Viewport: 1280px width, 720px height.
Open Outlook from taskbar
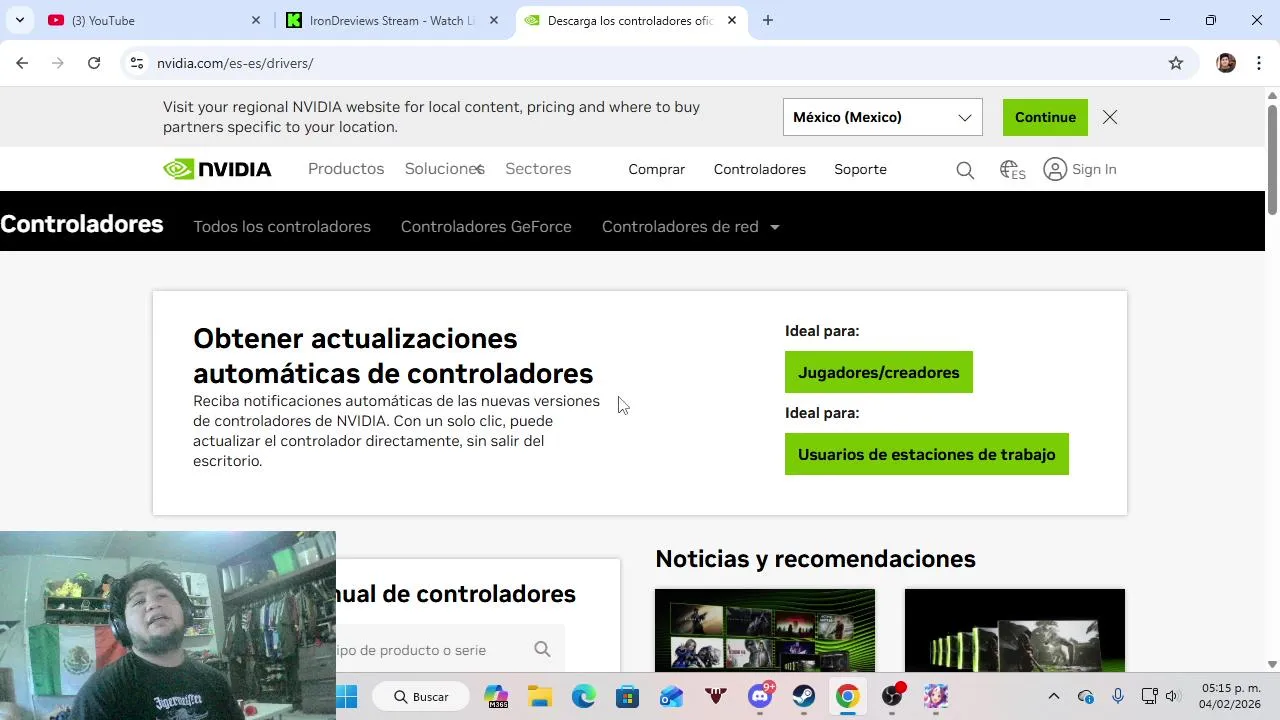point(672,696)
